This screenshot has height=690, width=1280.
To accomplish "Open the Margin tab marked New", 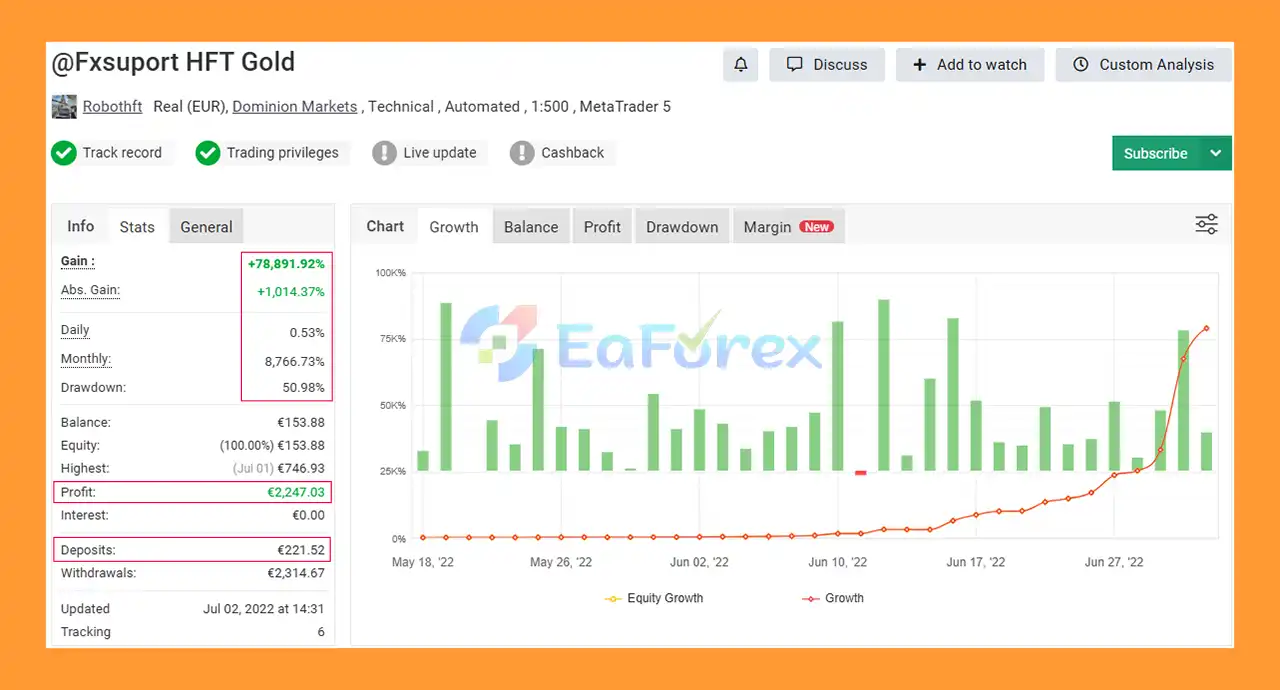I will [x=788, y=227].
